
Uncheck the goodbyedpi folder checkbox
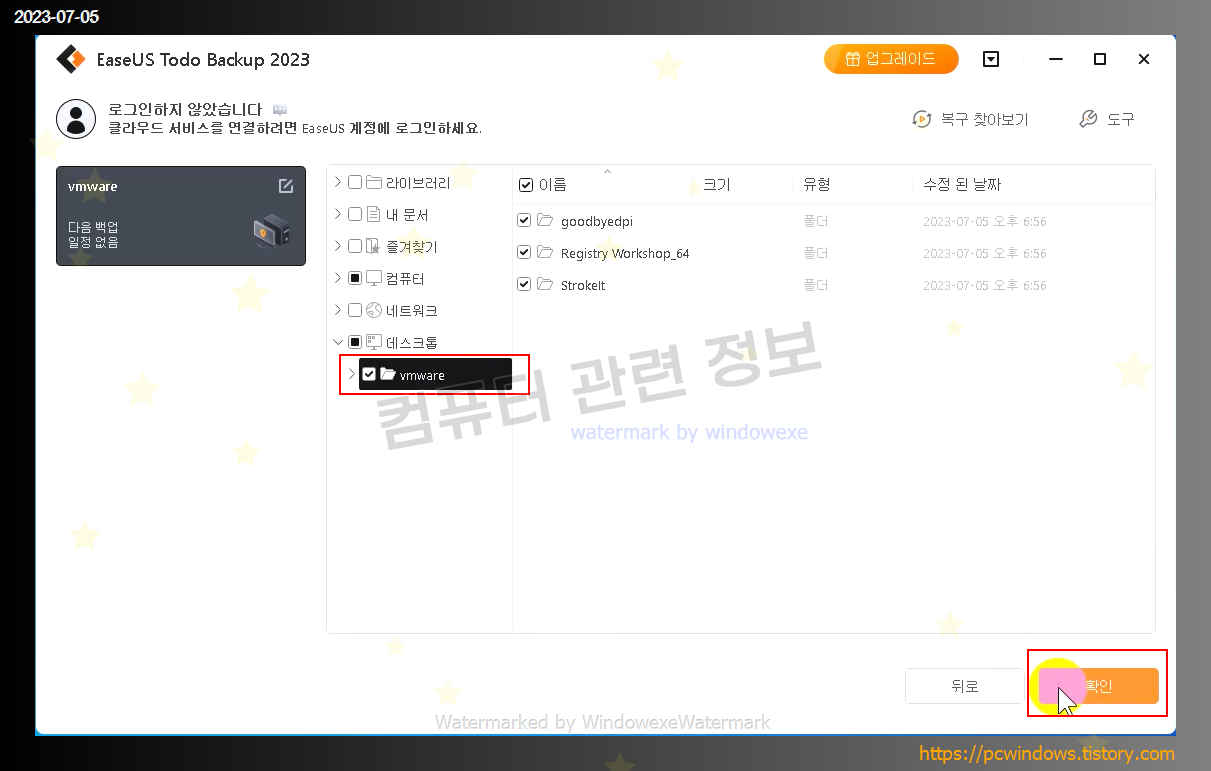[x=524, y=221]
